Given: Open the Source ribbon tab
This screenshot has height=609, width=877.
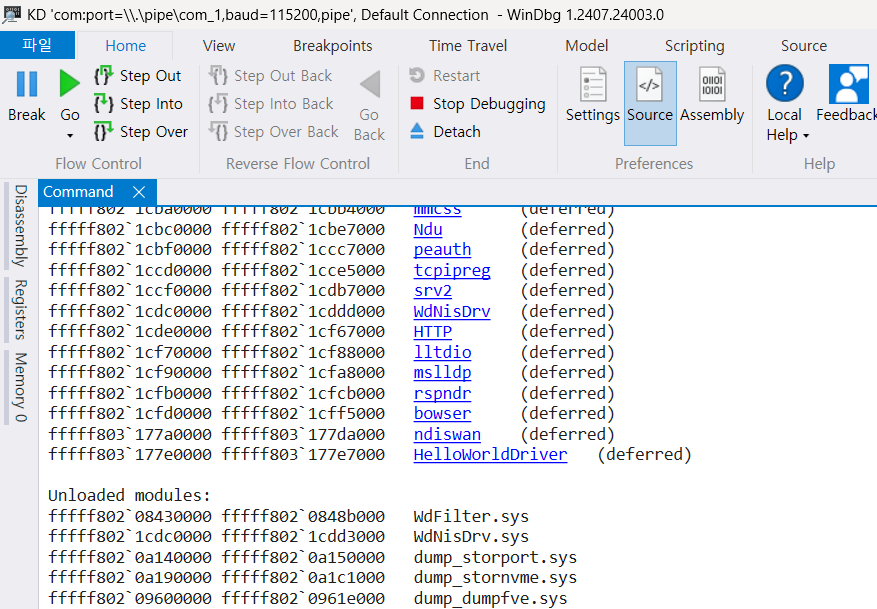Looking at the screenshot, I should click(804, 45).
